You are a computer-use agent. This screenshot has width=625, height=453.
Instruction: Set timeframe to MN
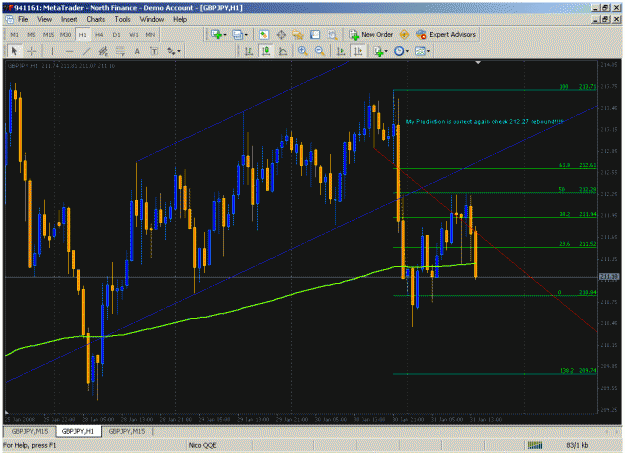coord(150,35)
